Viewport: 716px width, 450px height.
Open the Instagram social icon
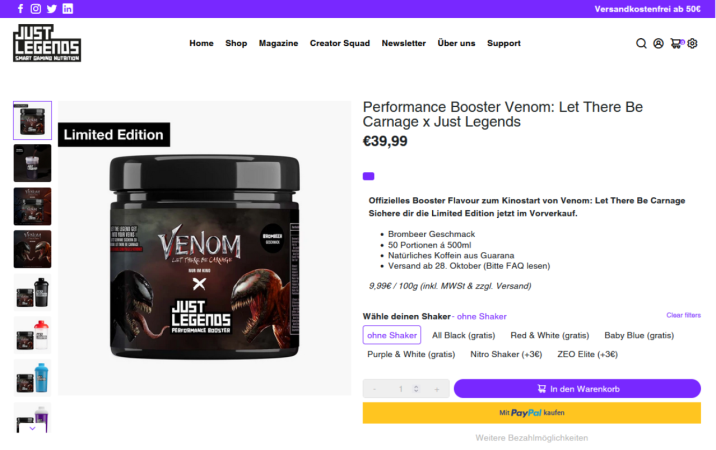tap(36, 9)
